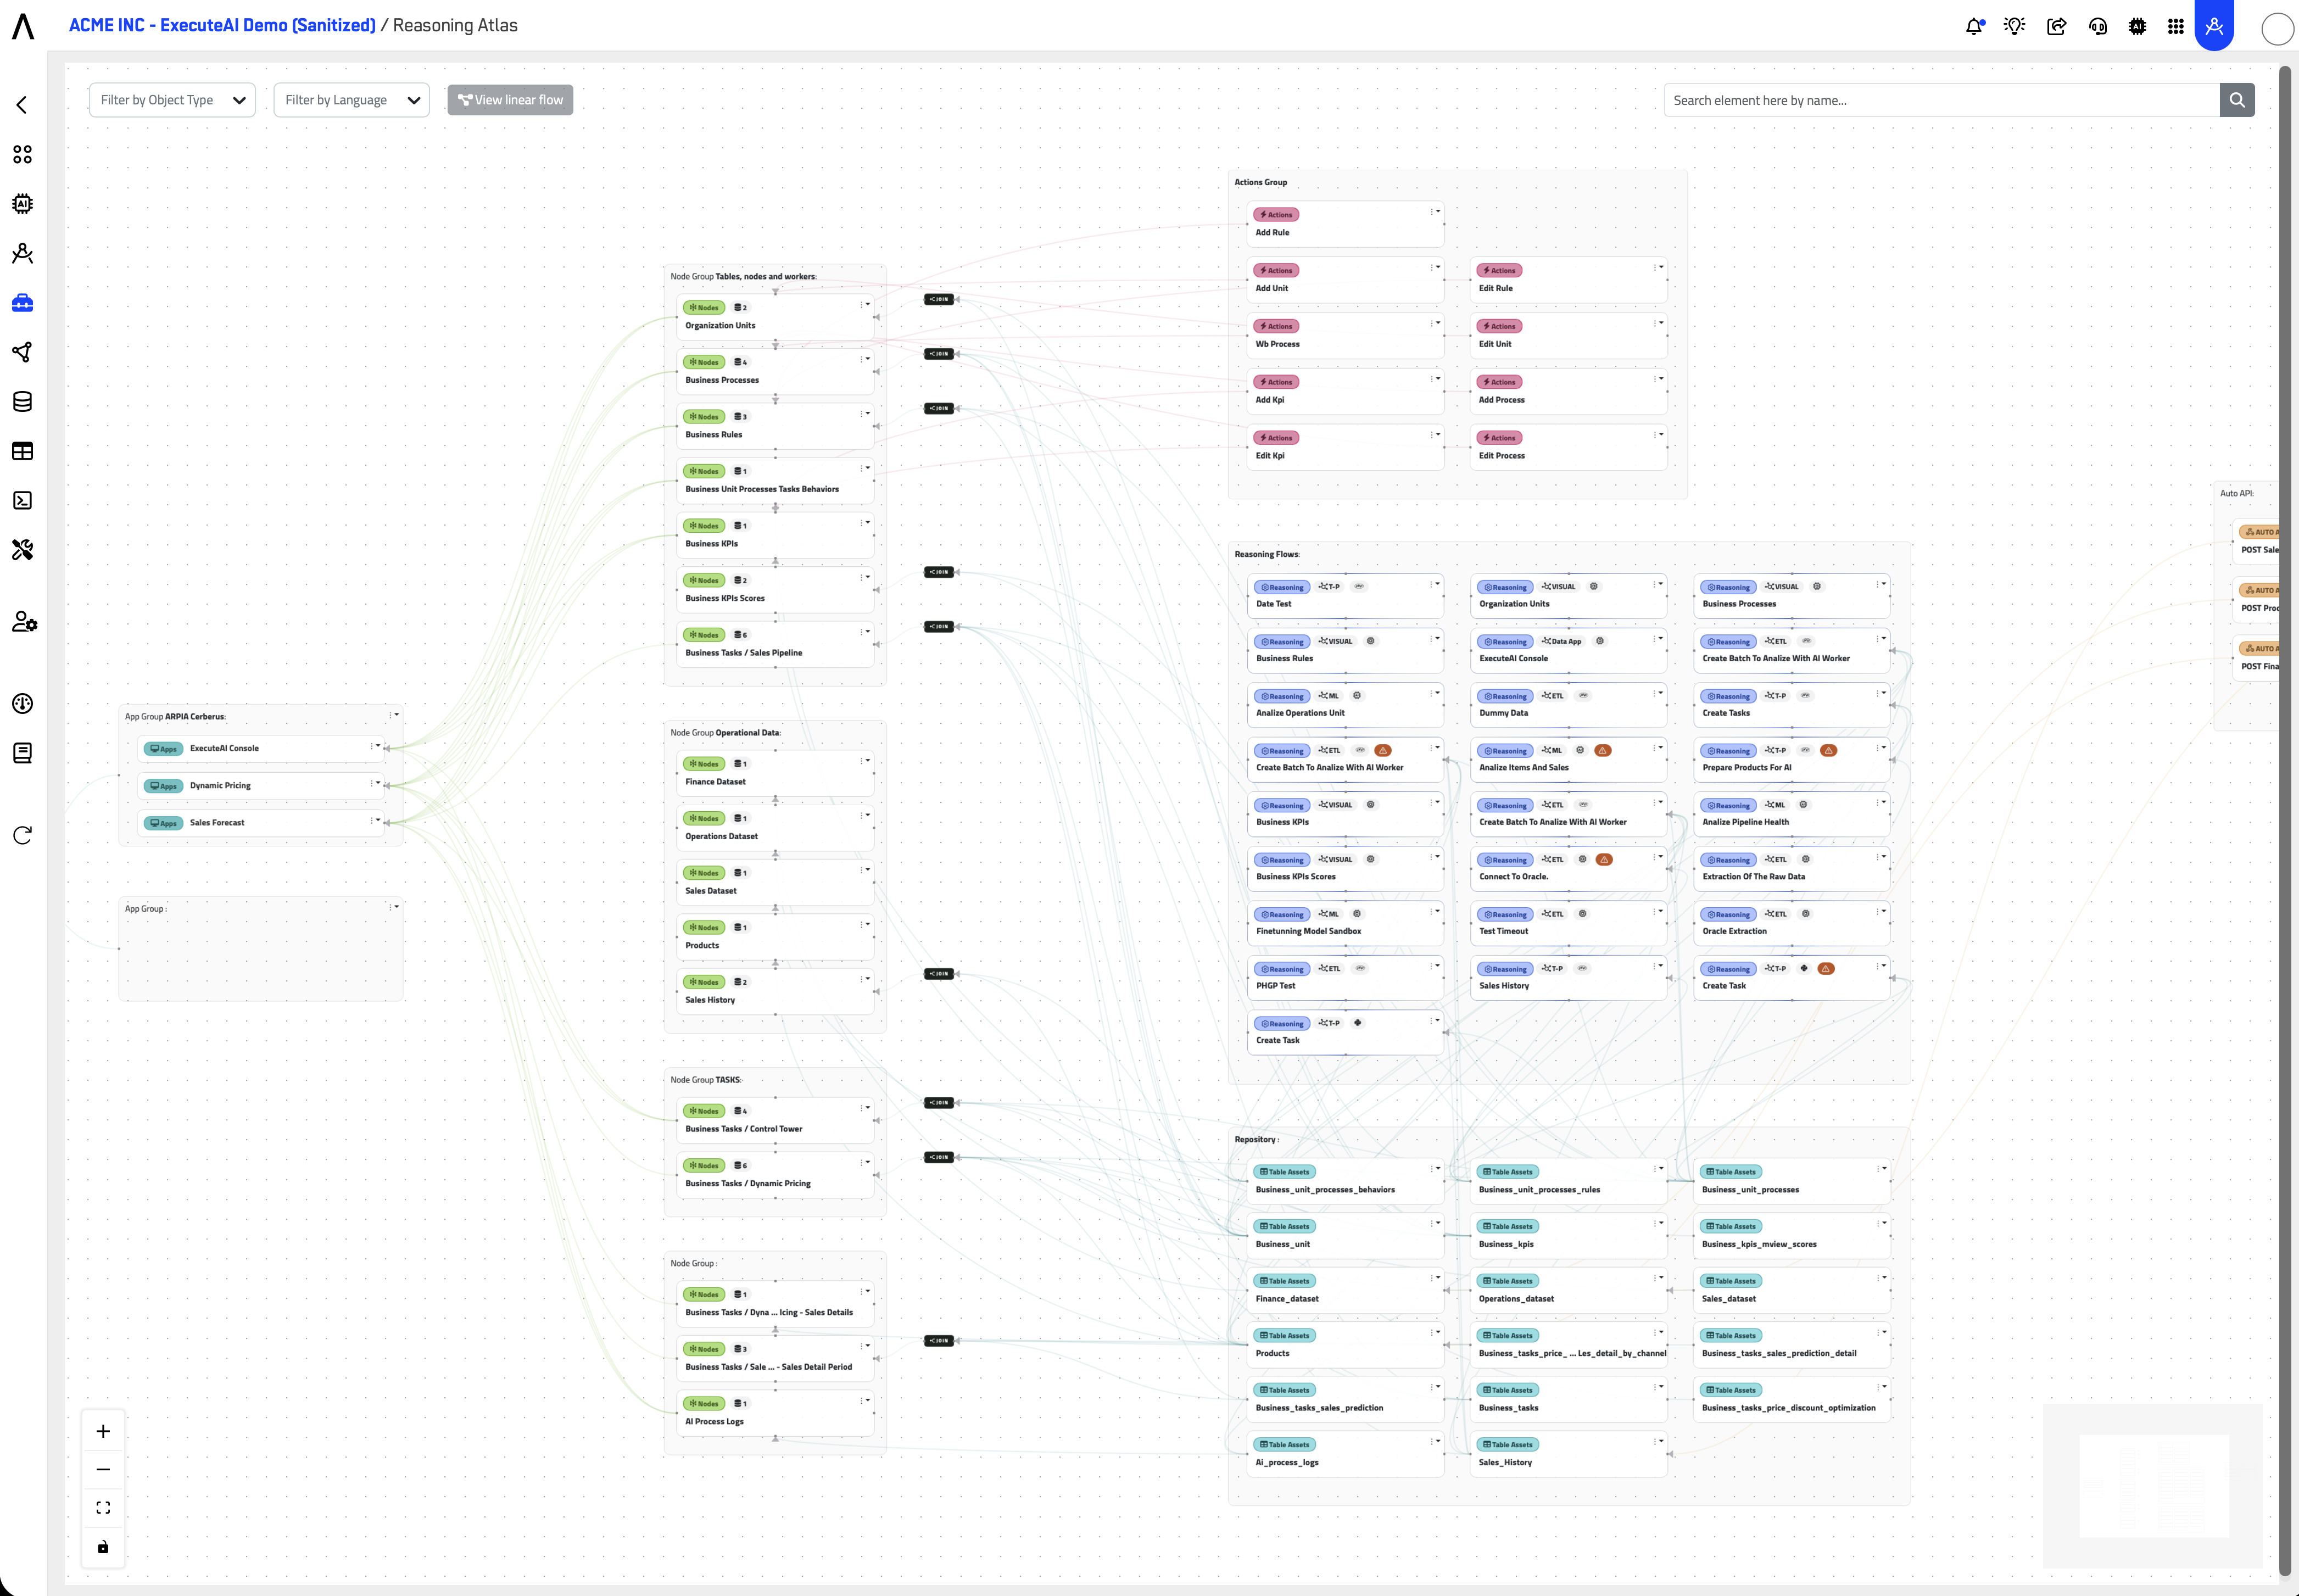
Task: Open Filter by Language dropdown
Action: (x=351, y=100)
